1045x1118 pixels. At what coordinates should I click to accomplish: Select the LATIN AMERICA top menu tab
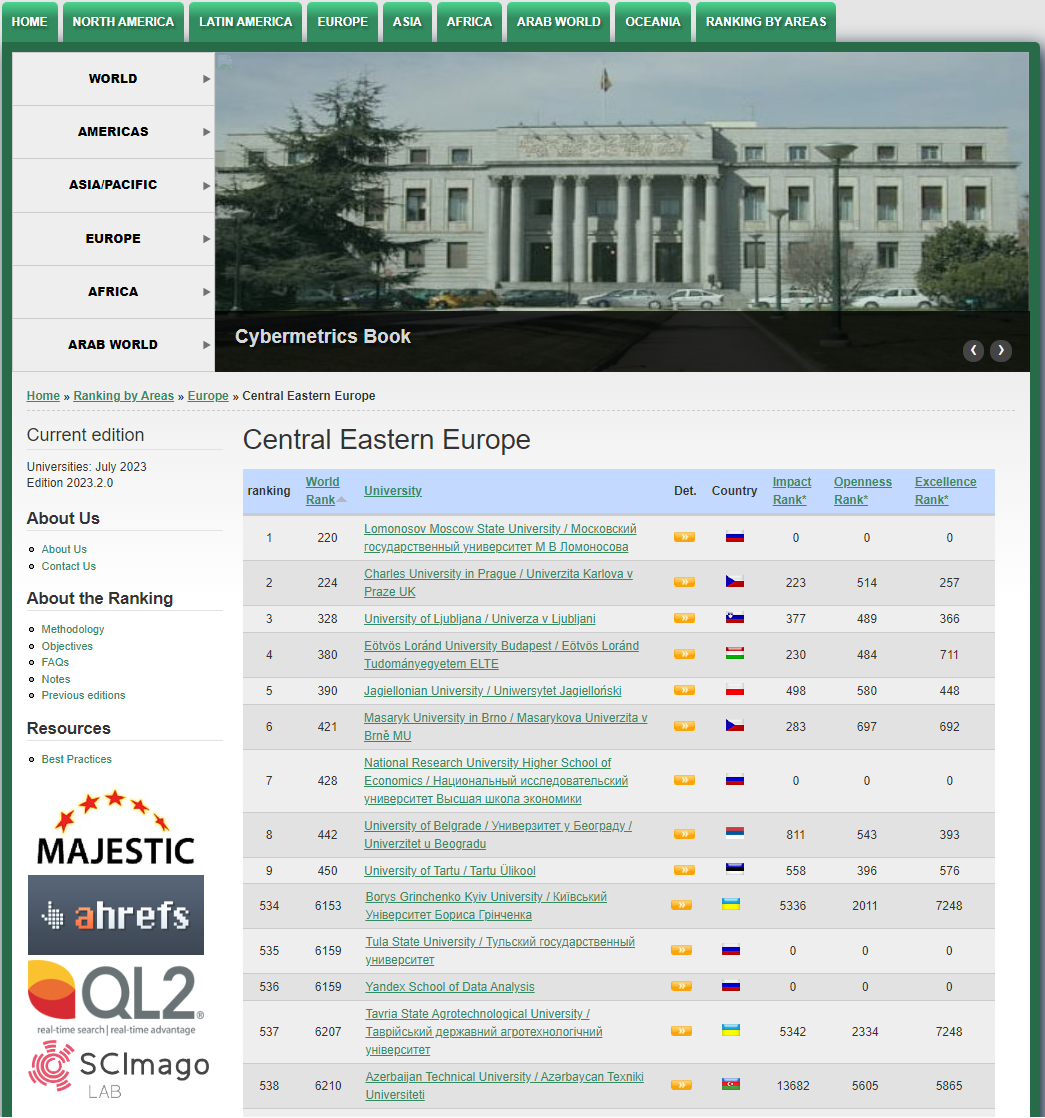tap(245, 22)
